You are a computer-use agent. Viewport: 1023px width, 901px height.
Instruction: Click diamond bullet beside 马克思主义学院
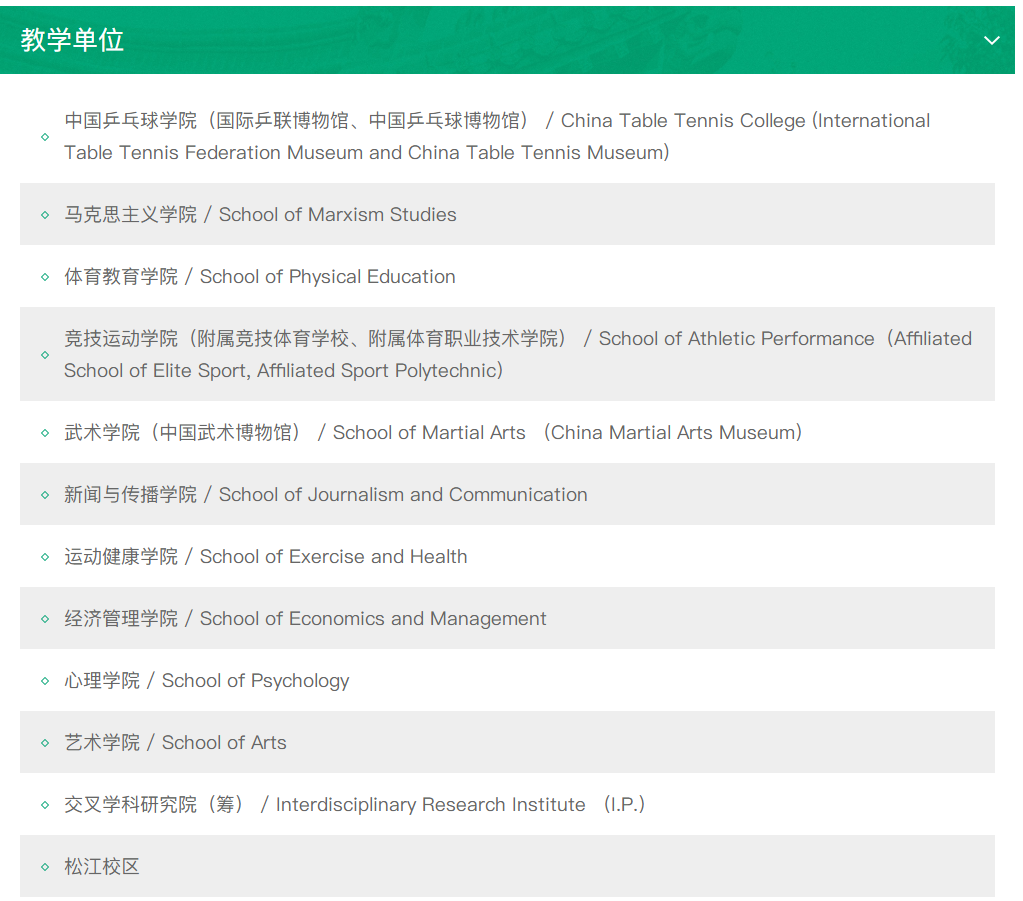[45, 215]
